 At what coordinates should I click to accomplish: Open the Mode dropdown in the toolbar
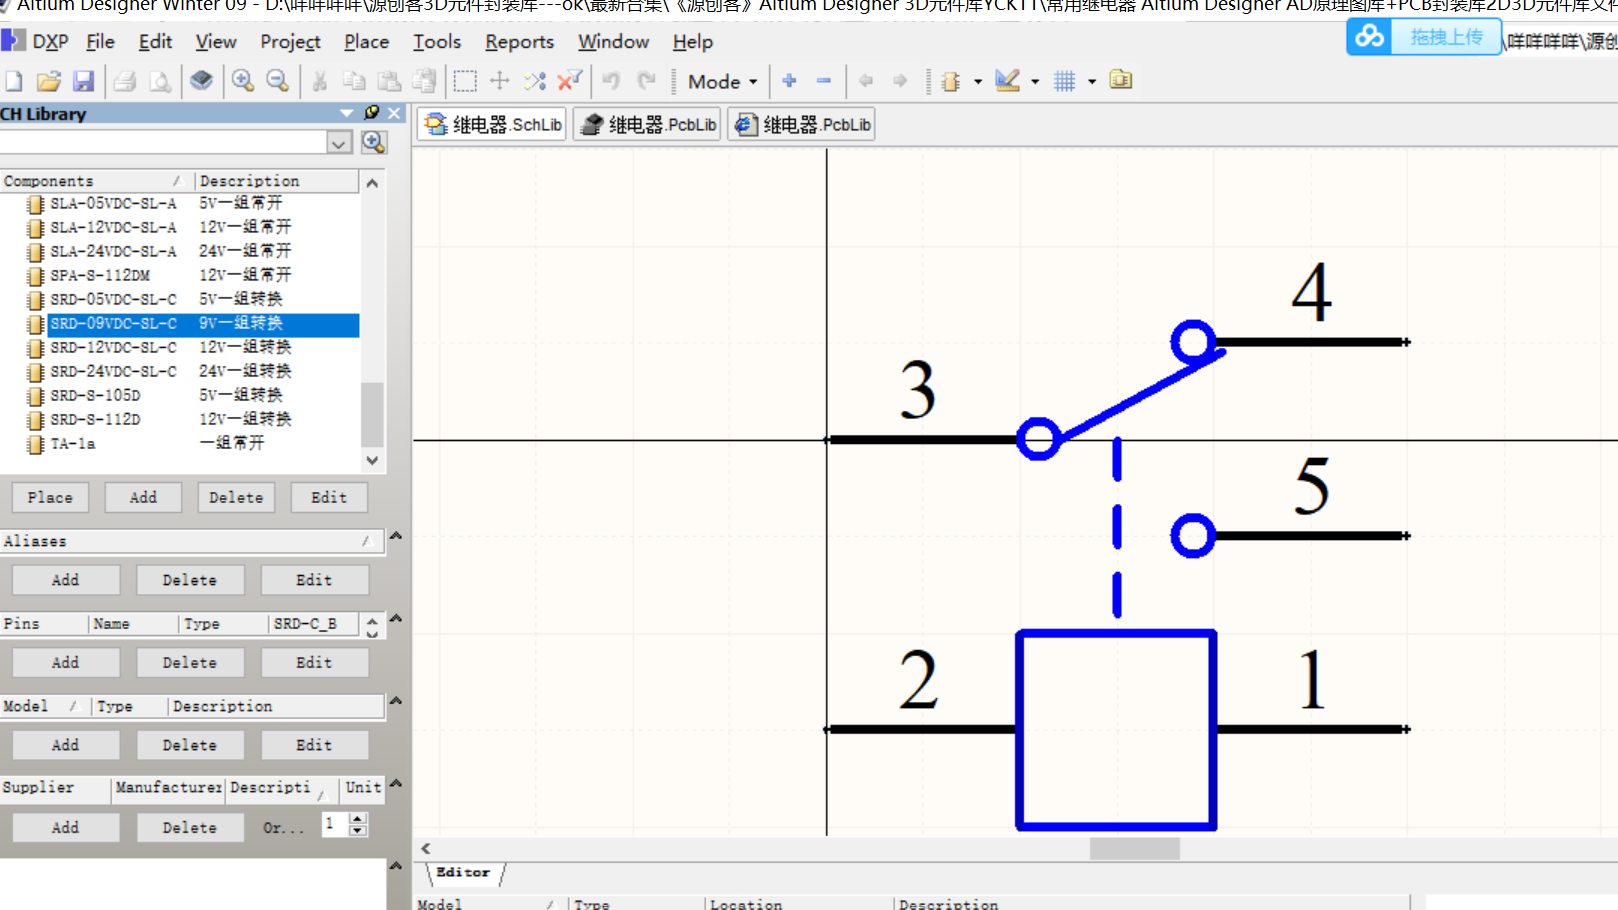(722, 82)
